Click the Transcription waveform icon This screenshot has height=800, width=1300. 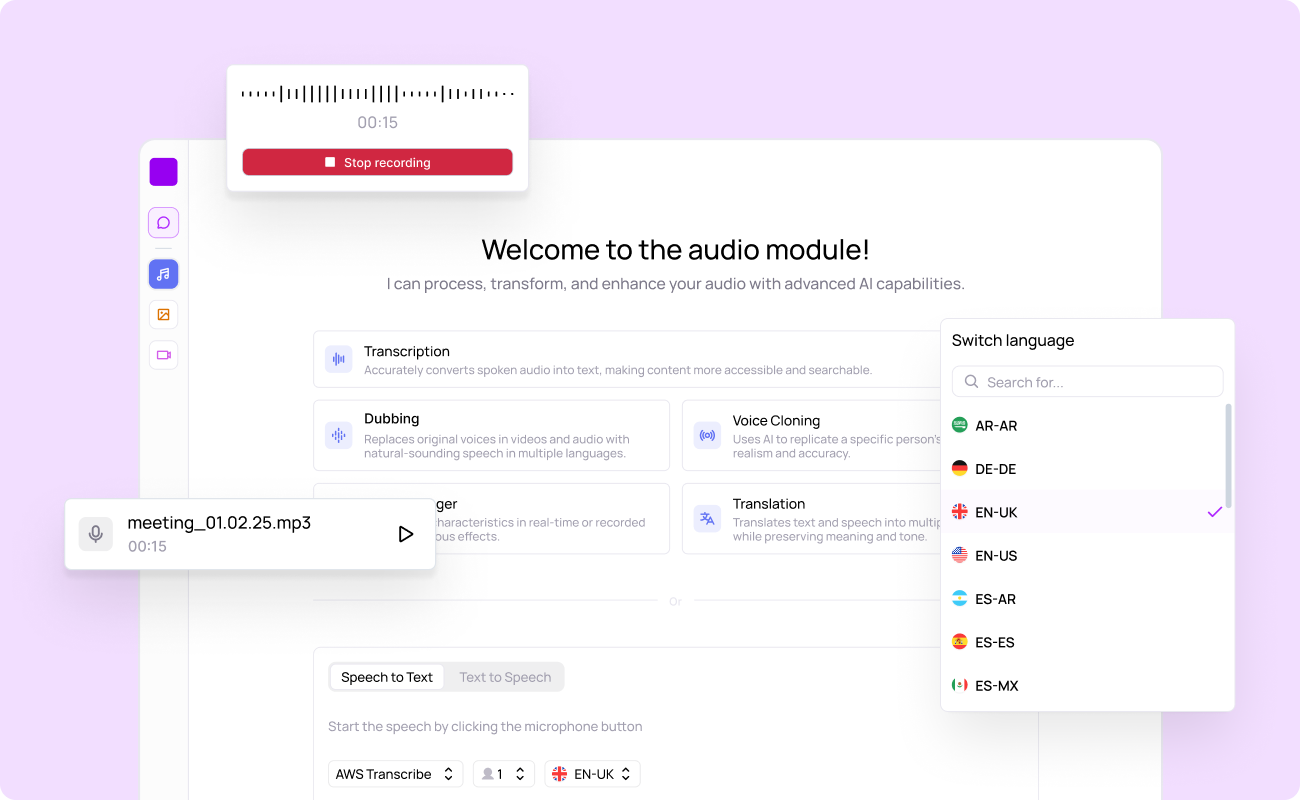339,359
